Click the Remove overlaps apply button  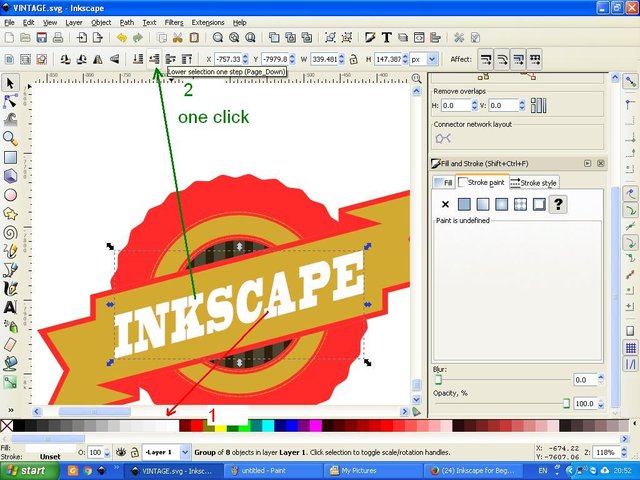click(x=538, y=105)
